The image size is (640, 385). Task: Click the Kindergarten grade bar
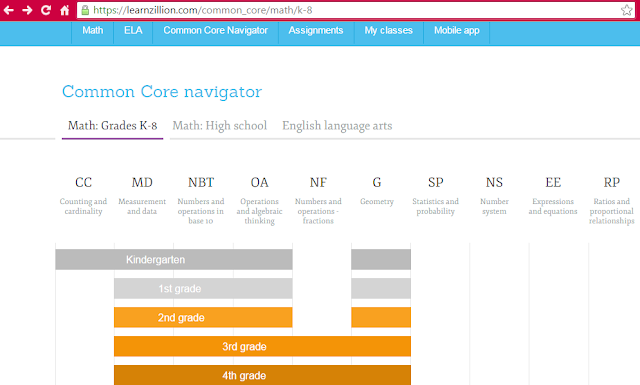coord(174,260)
